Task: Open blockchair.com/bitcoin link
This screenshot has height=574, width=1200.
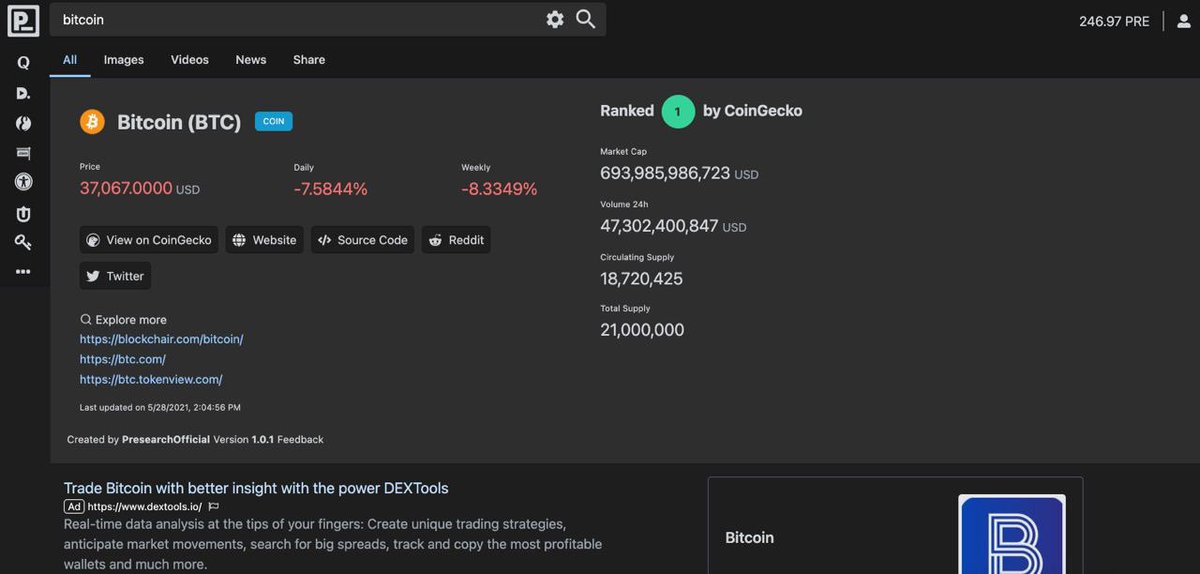Action: 161,339
